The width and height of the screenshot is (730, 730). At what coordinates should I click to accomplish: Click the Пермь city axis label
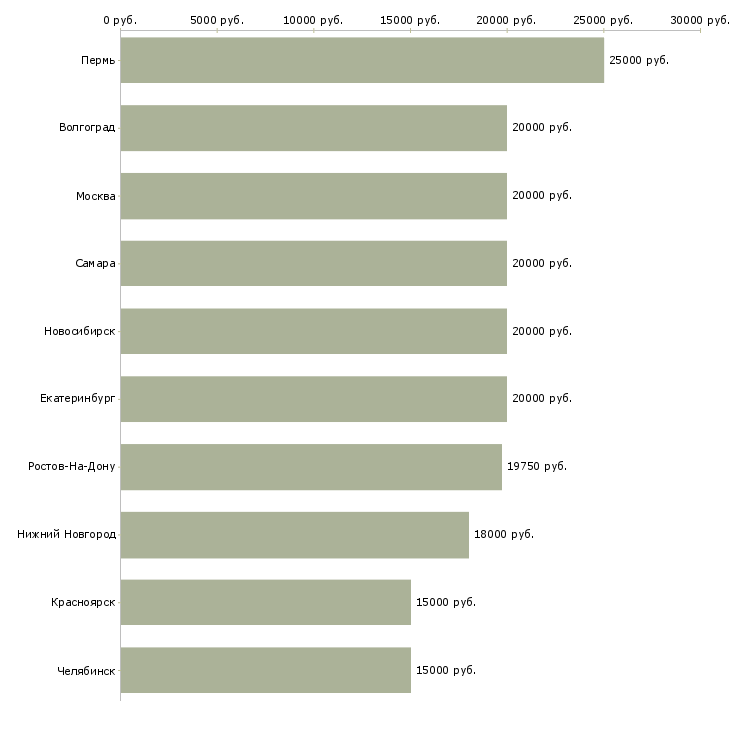pyautogui.click(x=98, y=60)
